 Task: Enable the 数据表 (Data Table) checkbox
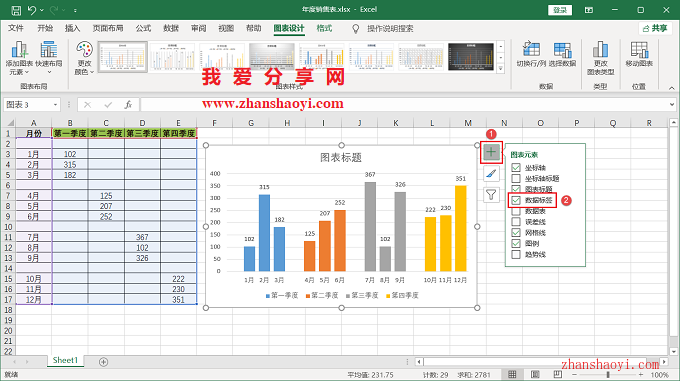[516, 211]
